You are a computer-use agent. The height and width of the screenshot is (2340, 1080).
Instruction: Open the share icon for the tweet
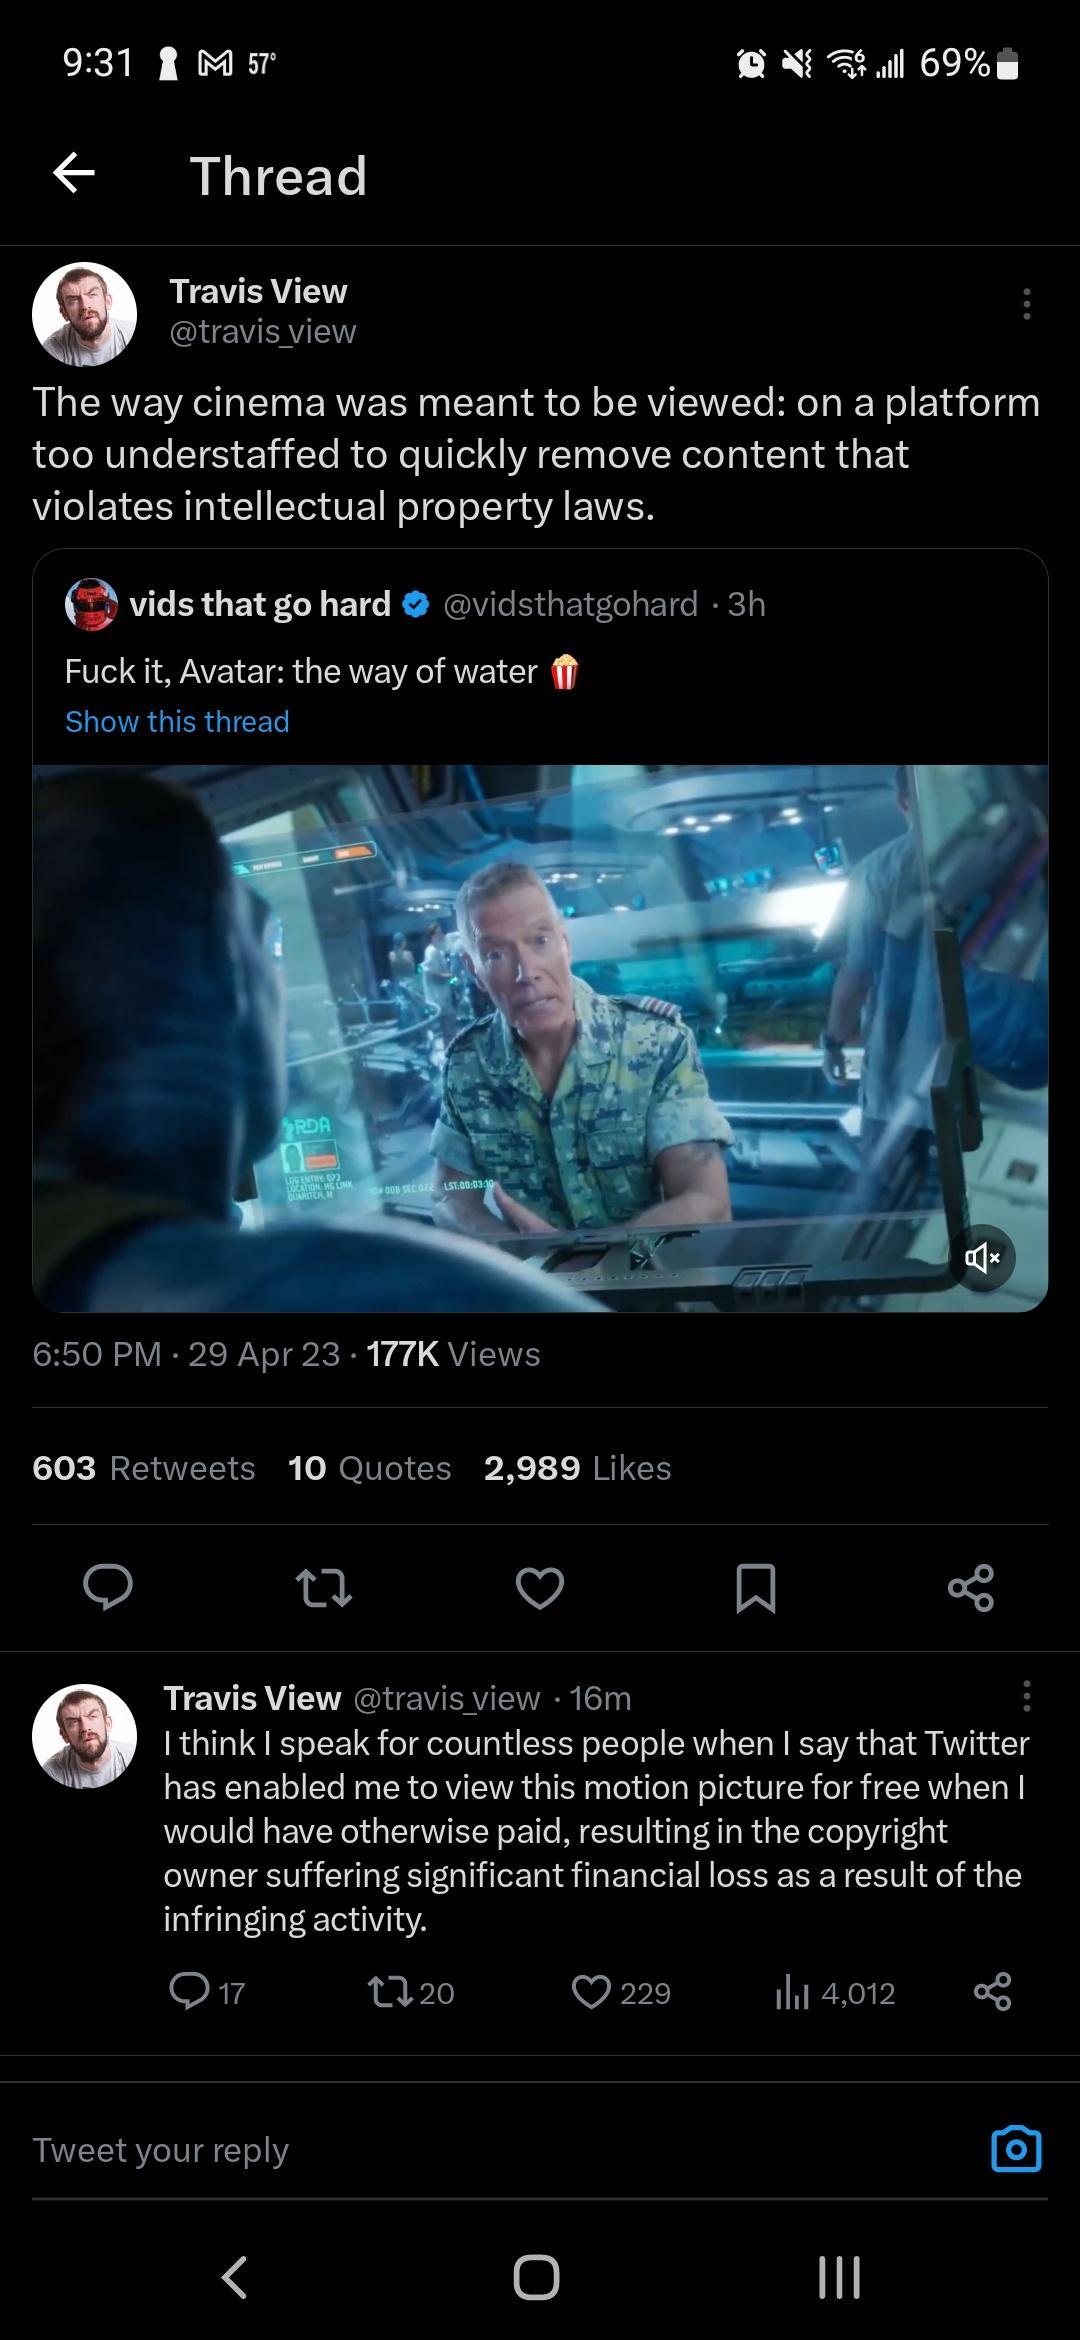click(x=970, y=1590)
